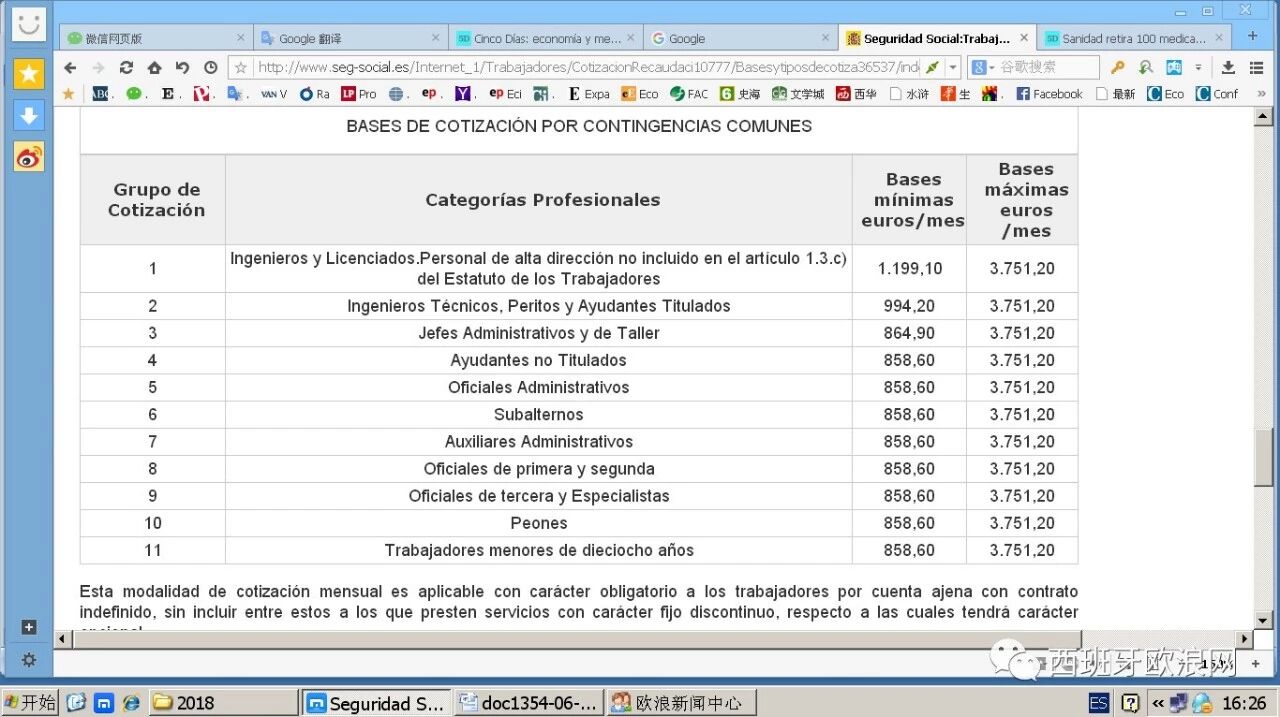Screen dimensions: 1280x717
Task: Open the 文学城 bookmark
Action: pos(797,94)
